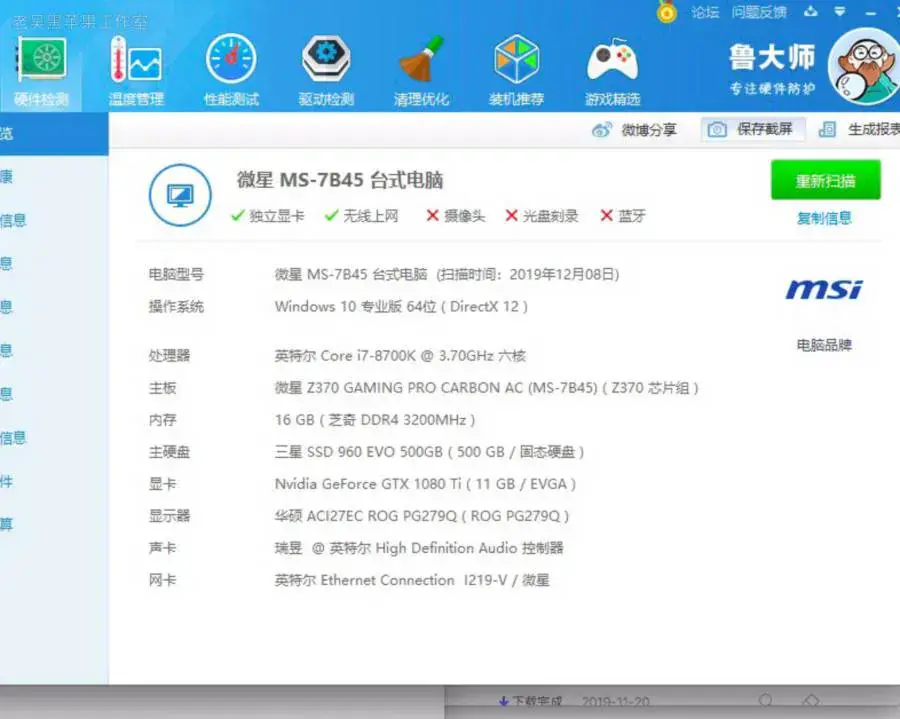Select the High Definition Audio sound card value
Screen dimensions: 900x719
click(x=419, y=548)
